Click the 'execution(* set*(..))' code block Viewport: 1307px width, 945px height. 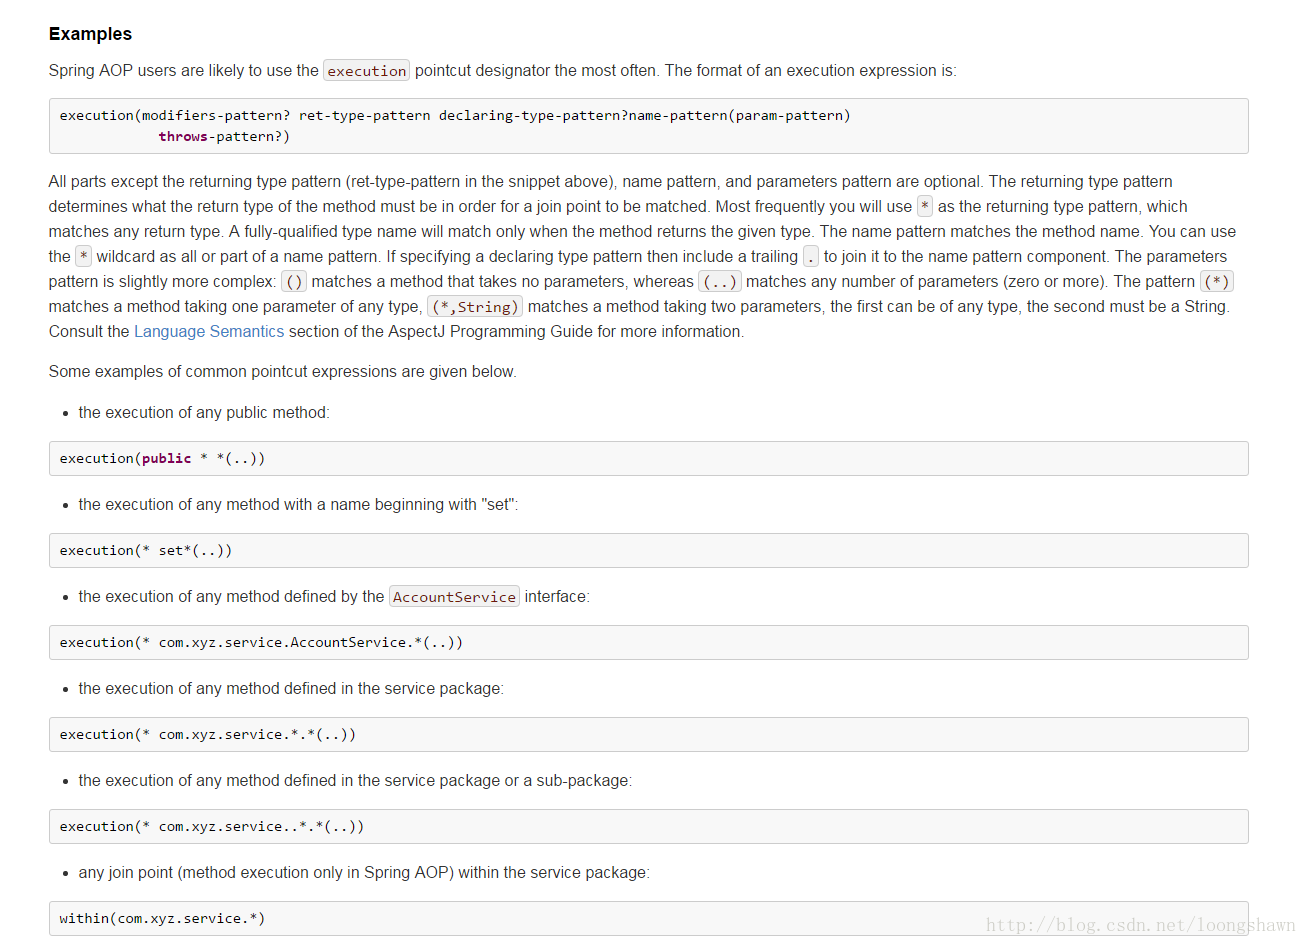[x=648, y=550]
